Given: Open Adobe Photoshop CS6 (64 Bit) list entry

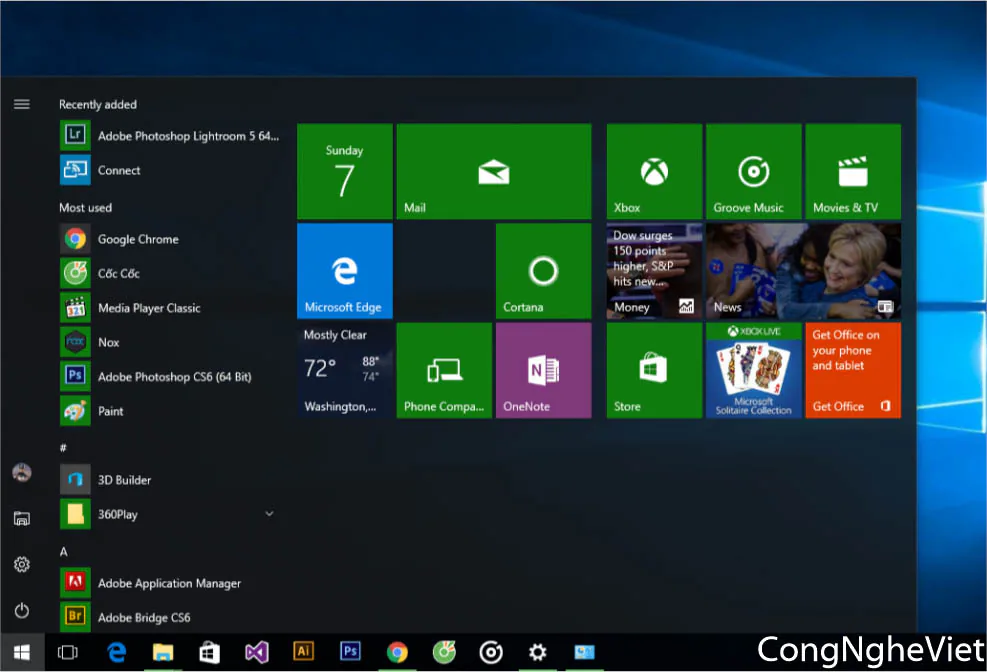Looking at the screenshot, I should coord(170,377).
